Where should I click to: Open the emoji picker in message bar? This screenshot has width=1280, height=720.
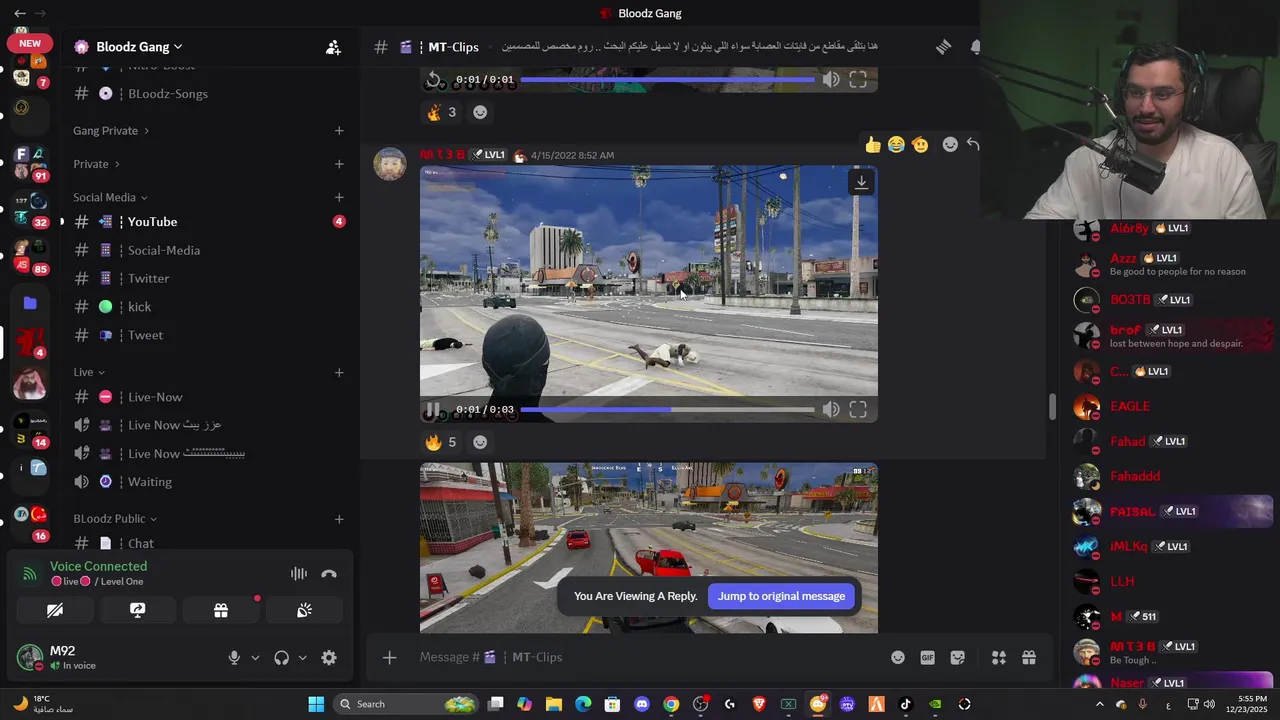898,657
